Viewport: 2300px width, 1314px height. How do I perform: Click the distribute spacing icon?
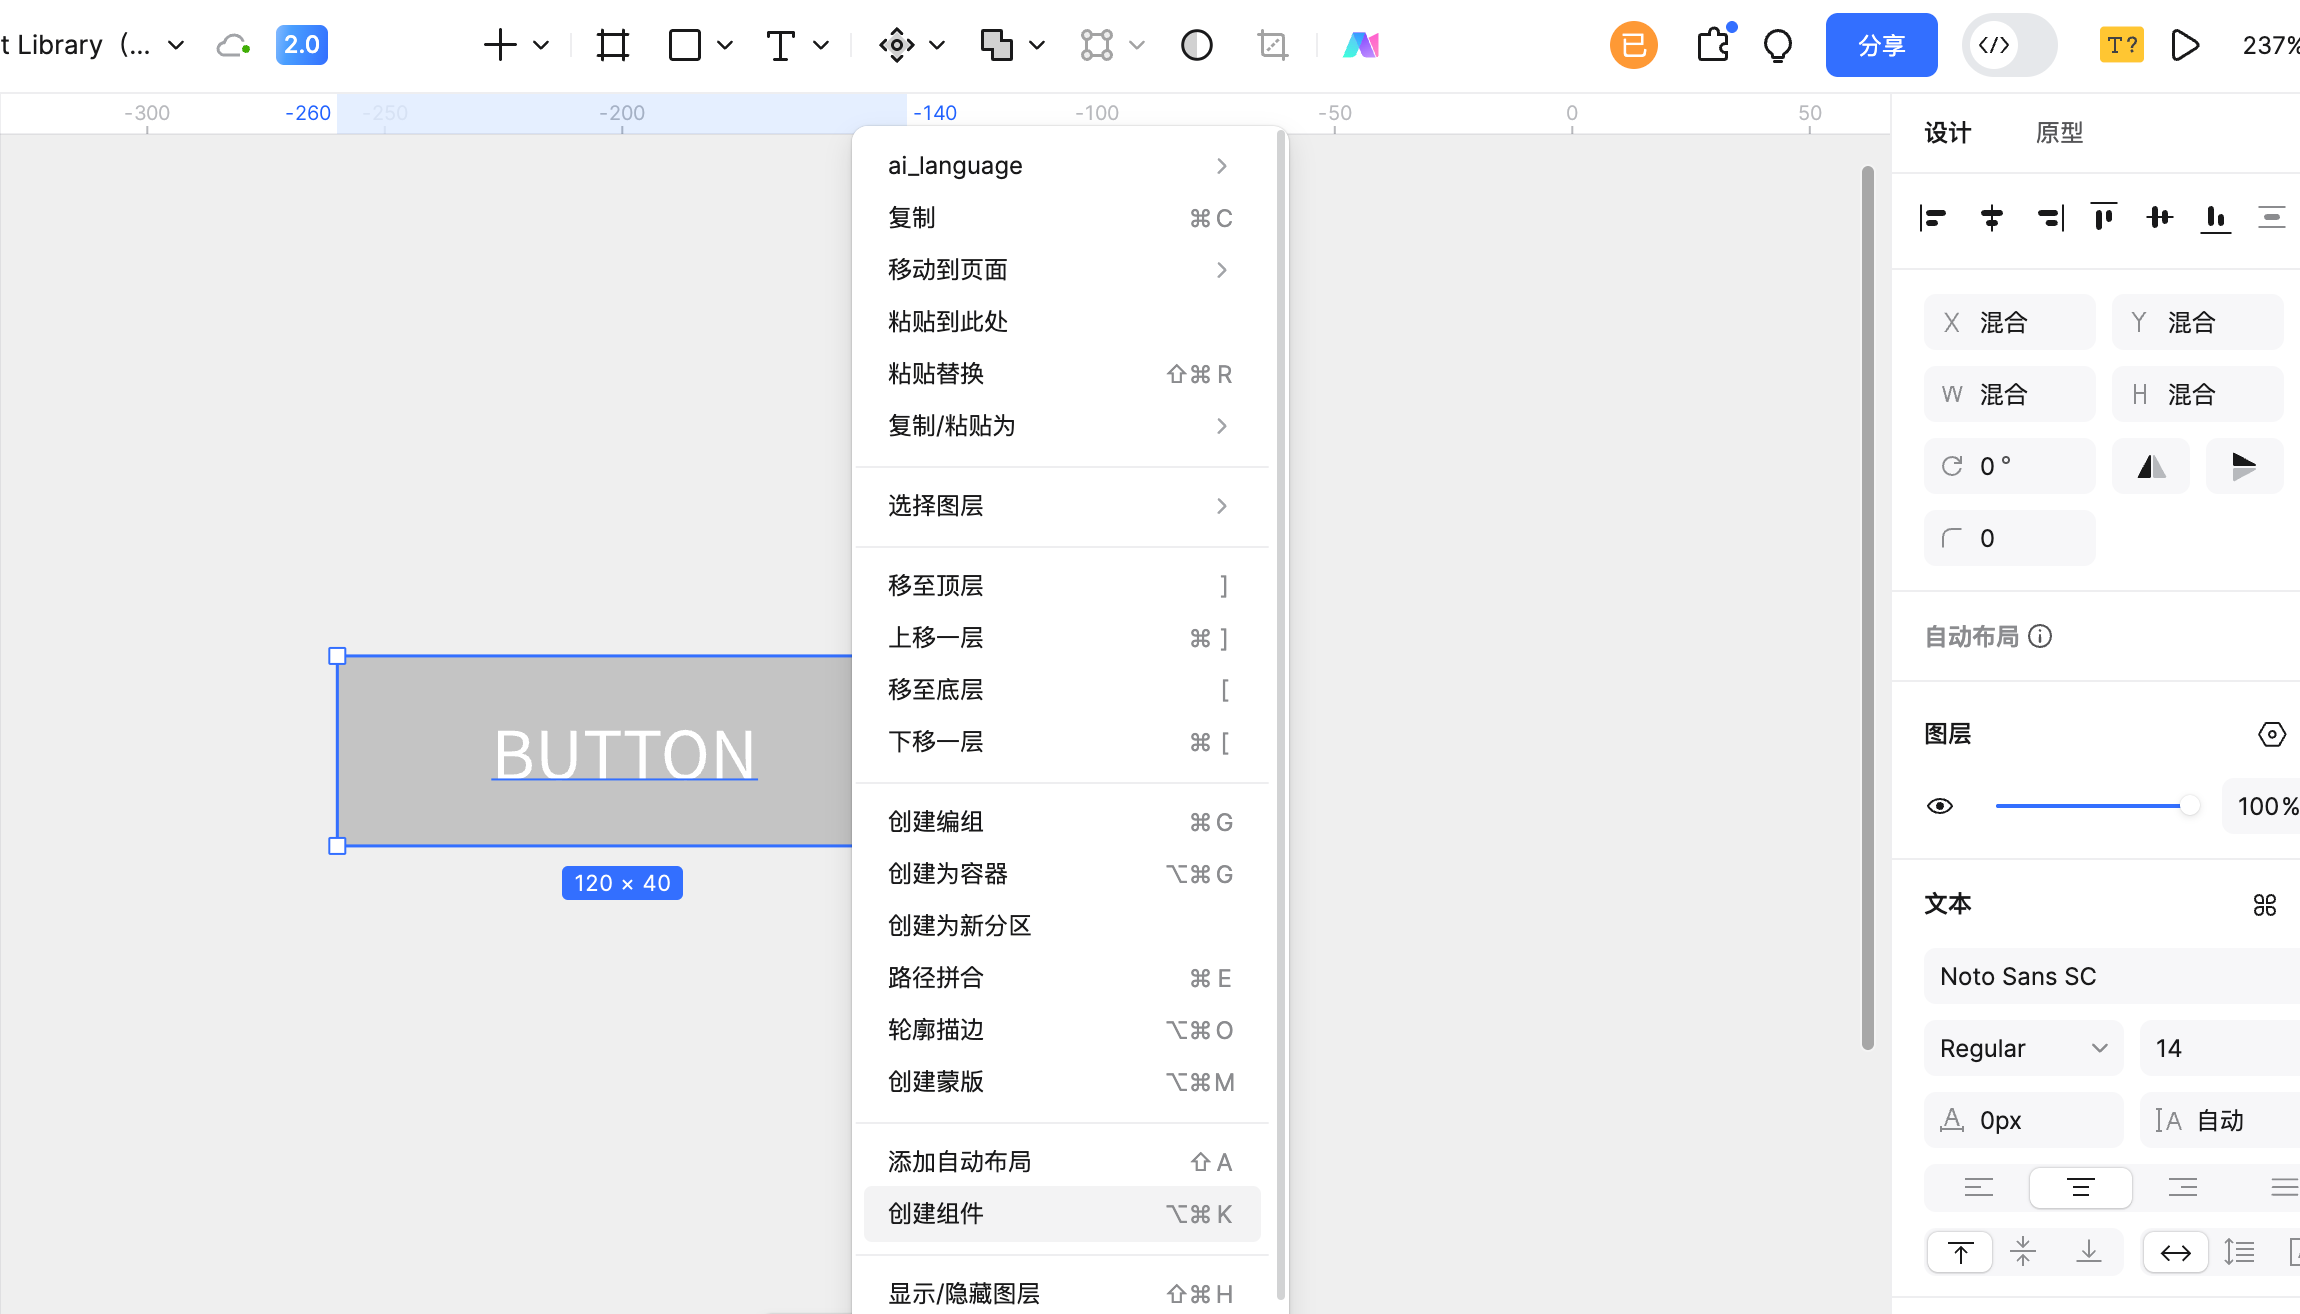tap(2272, 217)
